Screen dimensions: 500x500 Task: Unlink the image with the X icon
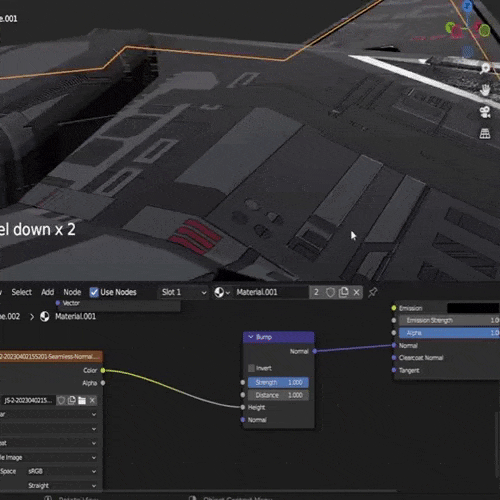[x=92, y=400]
